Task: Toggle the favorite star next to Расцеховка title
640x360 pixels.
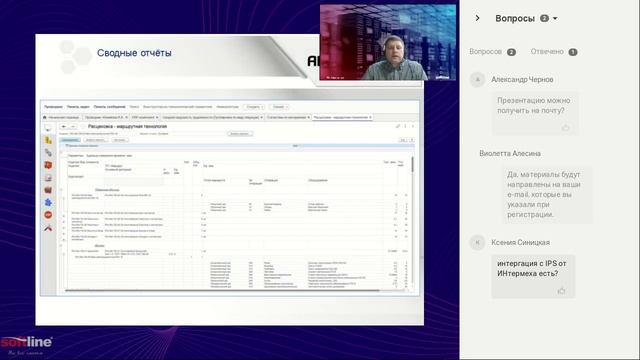Action: pyautogui.click(x=83, y=127)
